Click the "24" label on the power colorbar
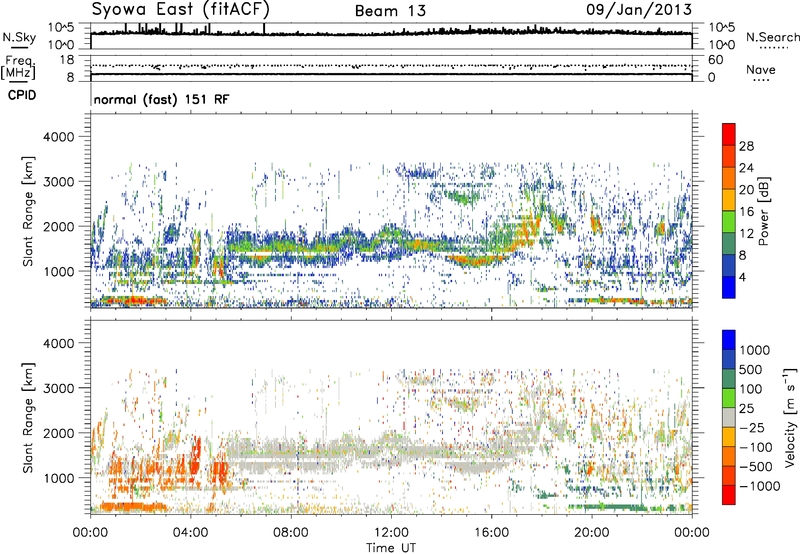This screenshot has height=554, width=800. [746, 168]
